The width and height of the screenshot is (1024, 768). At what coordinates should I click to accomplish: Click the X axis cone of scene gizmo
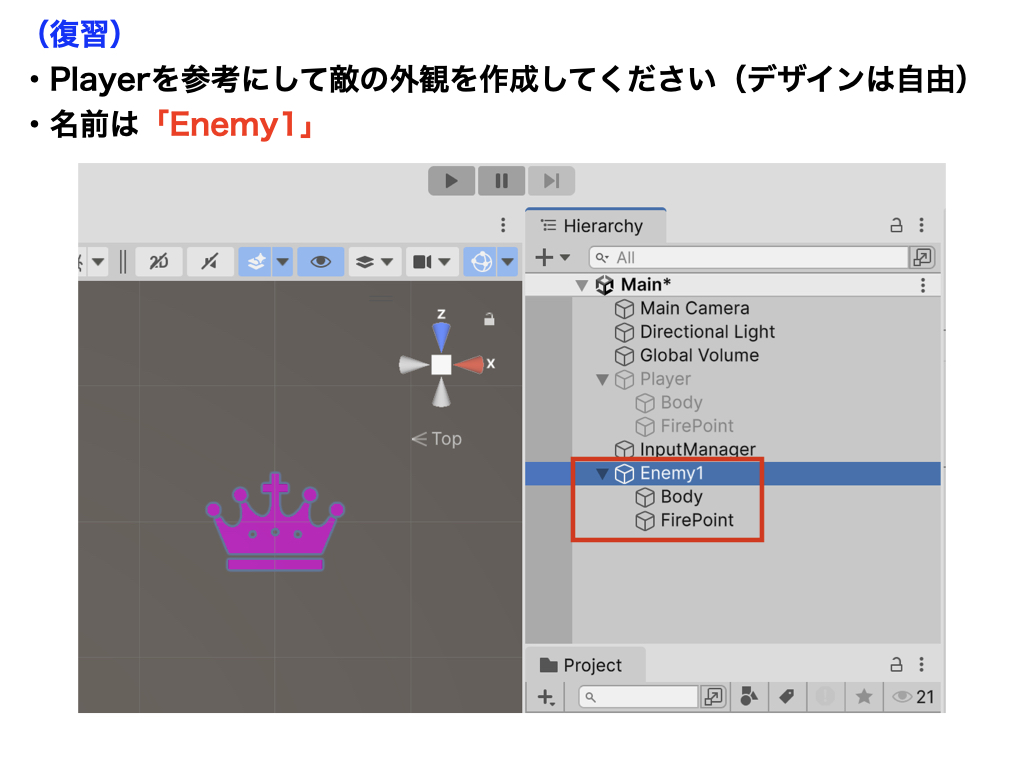[469, 364]
